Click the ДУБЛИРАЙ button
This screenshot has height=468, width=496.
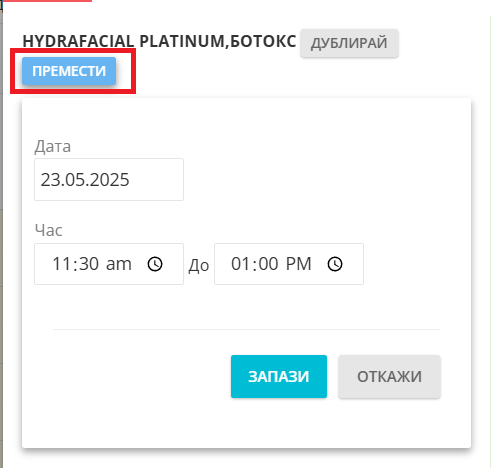pos(349,43)
